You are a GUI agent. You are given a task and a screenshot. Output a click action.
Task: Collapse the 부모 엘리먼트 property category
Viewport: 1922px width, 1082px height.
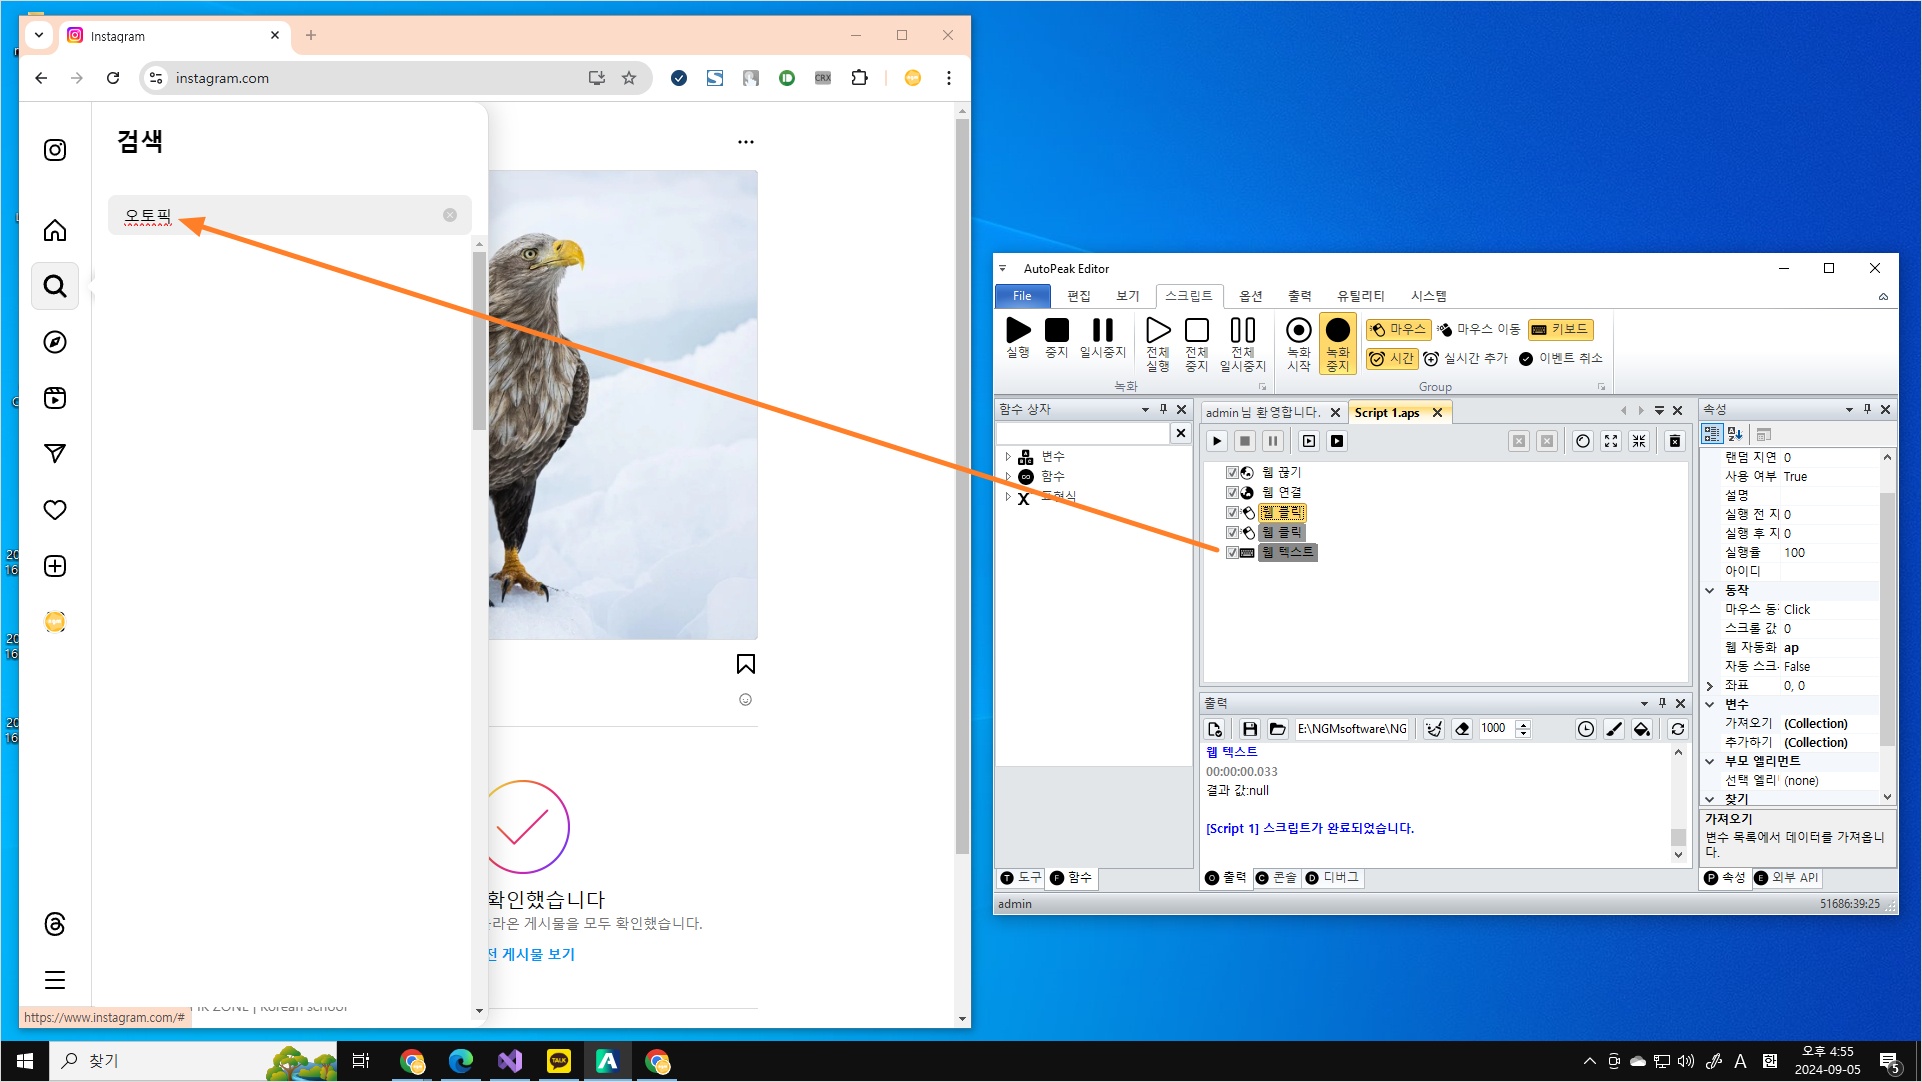[1710, 761]
